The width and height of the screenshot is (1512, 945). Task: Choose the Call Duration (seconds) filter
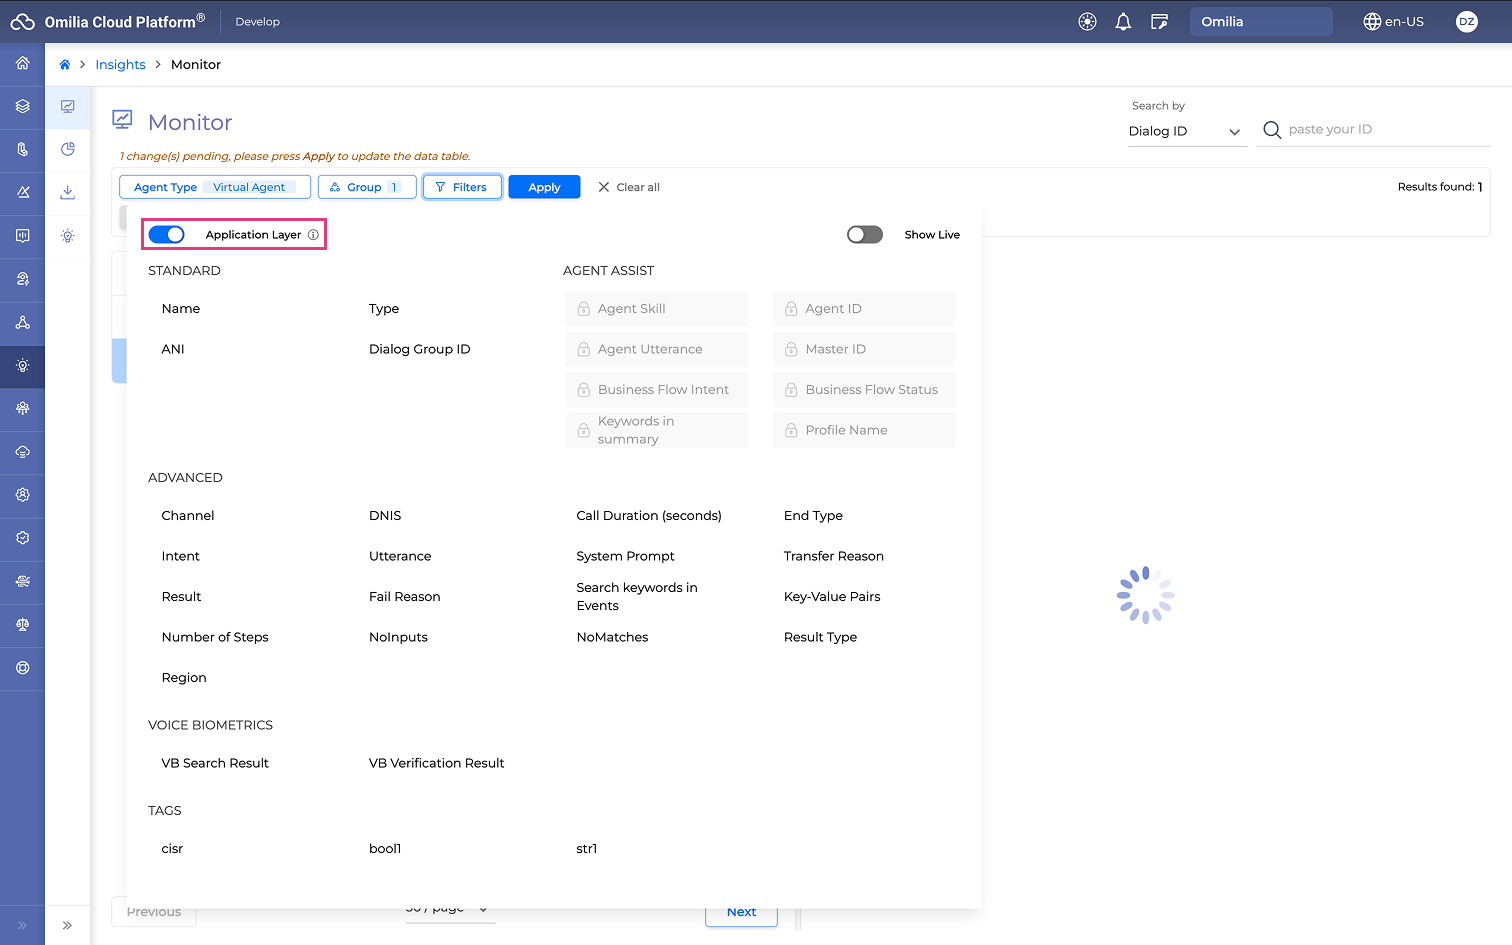[648, 516]
